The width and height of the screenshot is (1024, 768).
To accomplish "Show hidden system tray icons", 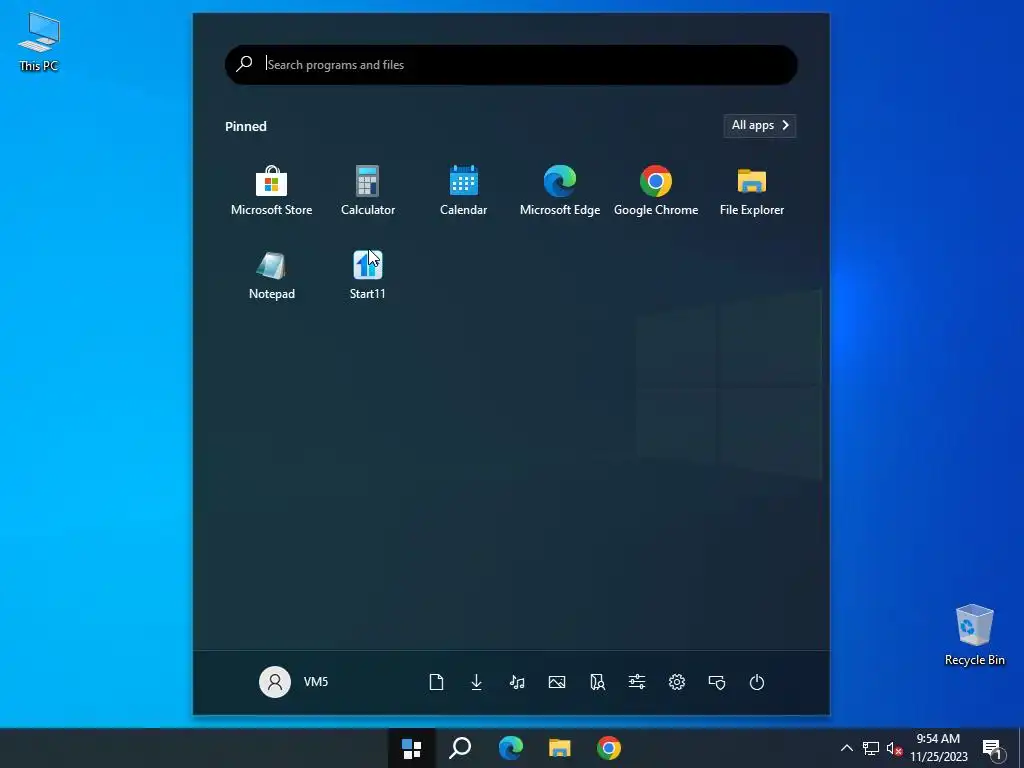I will click(x=846, y=748).
